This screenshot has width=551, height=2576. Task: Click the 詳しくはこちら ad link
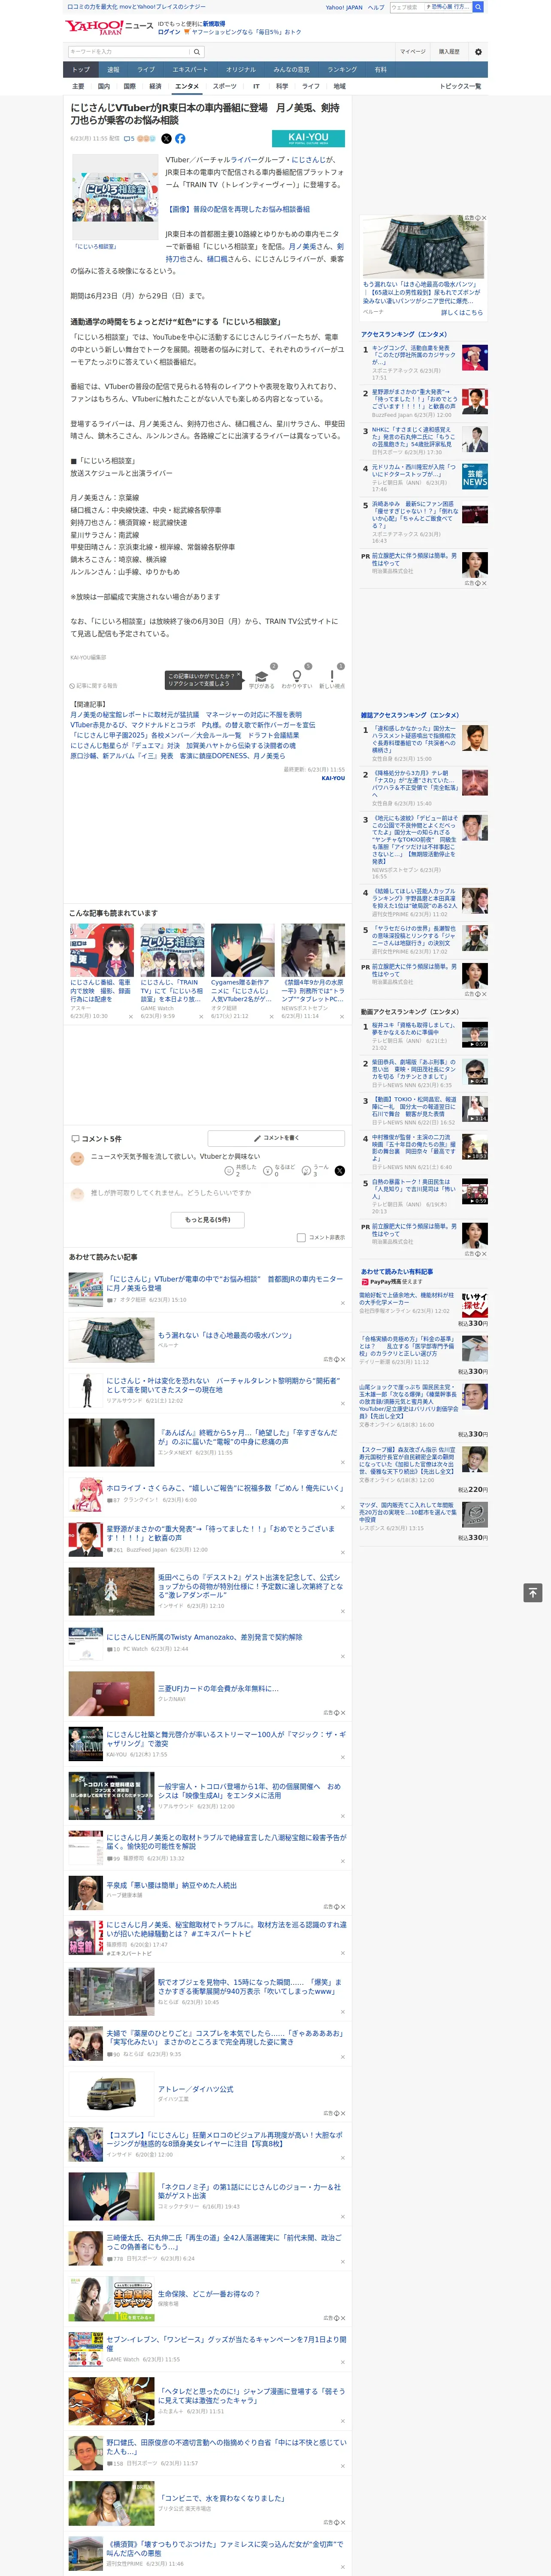point(462,312)
